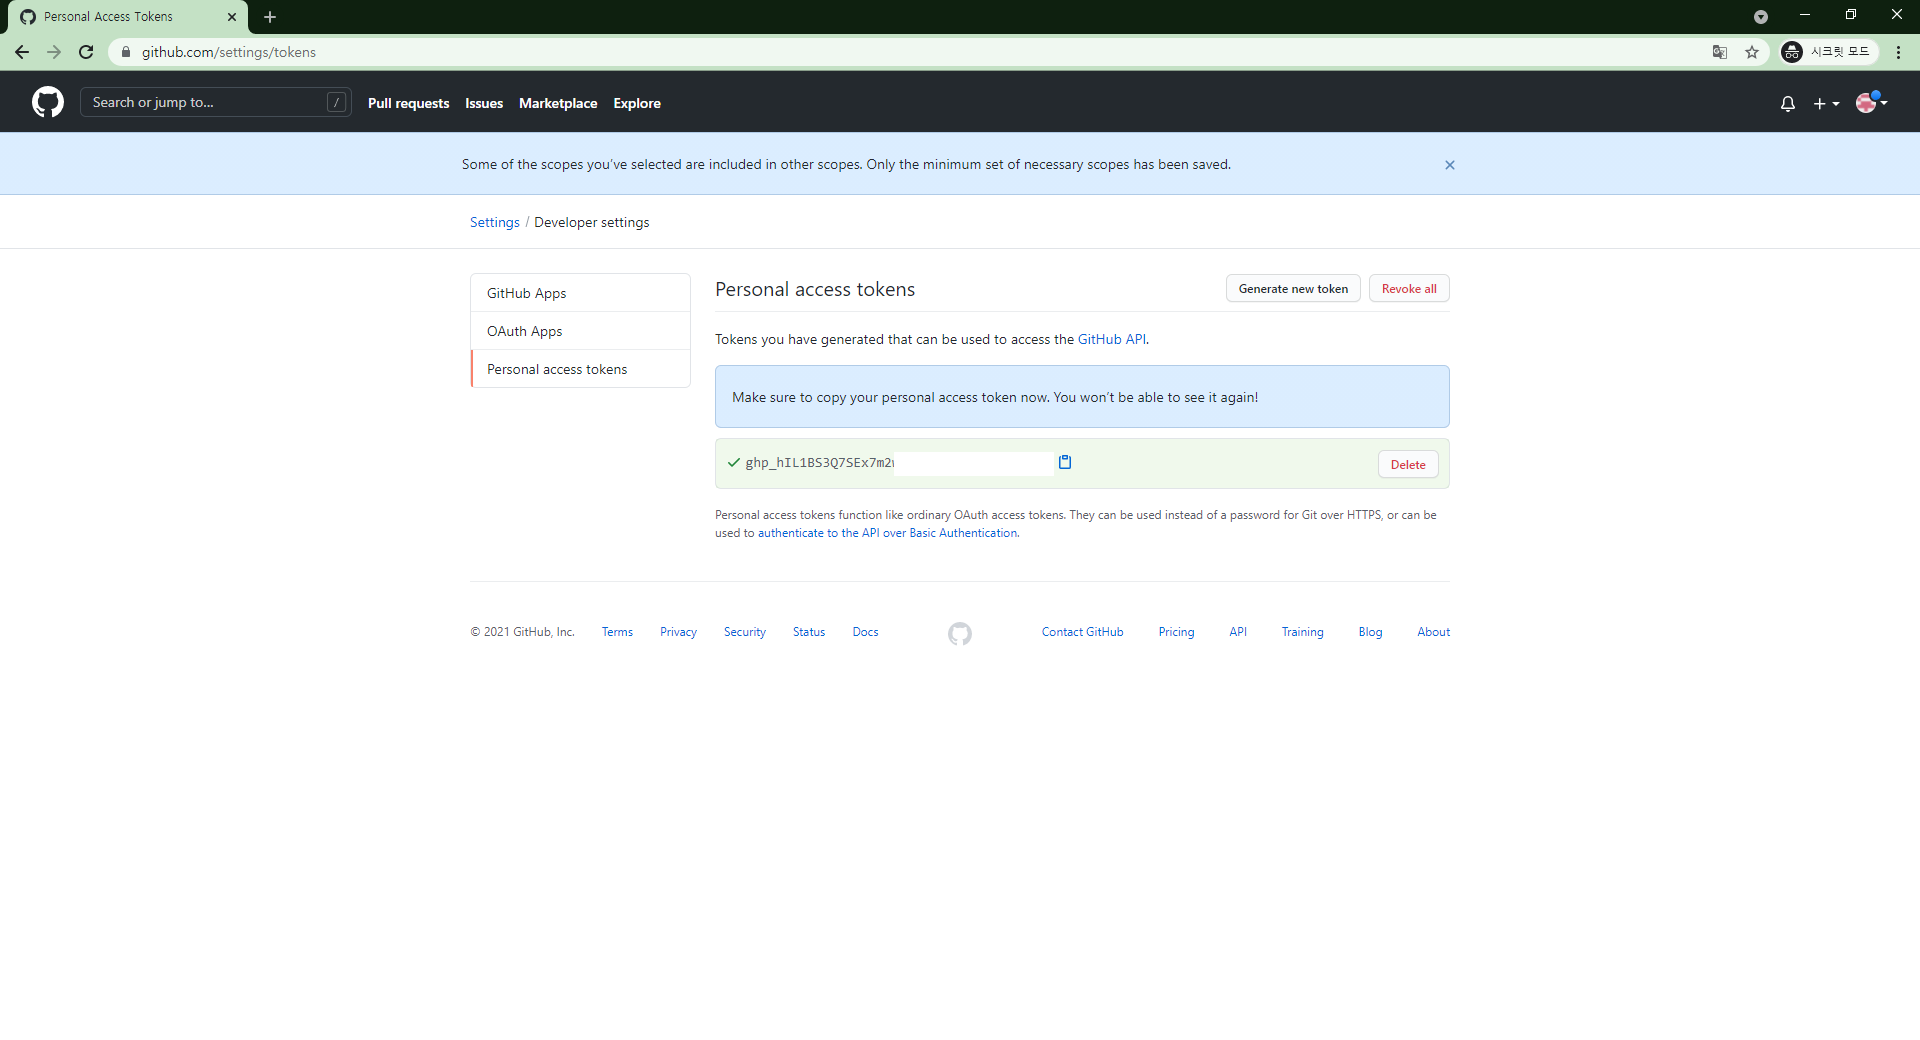Open the Security footer link
Screen dimensions: 1920x1040
click(x=745, y=632)
